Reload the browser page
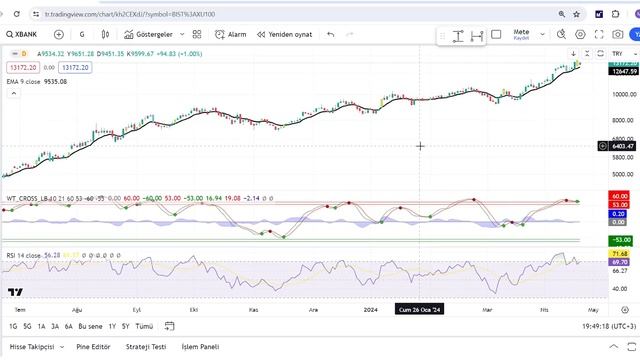 tap(17, 14)
